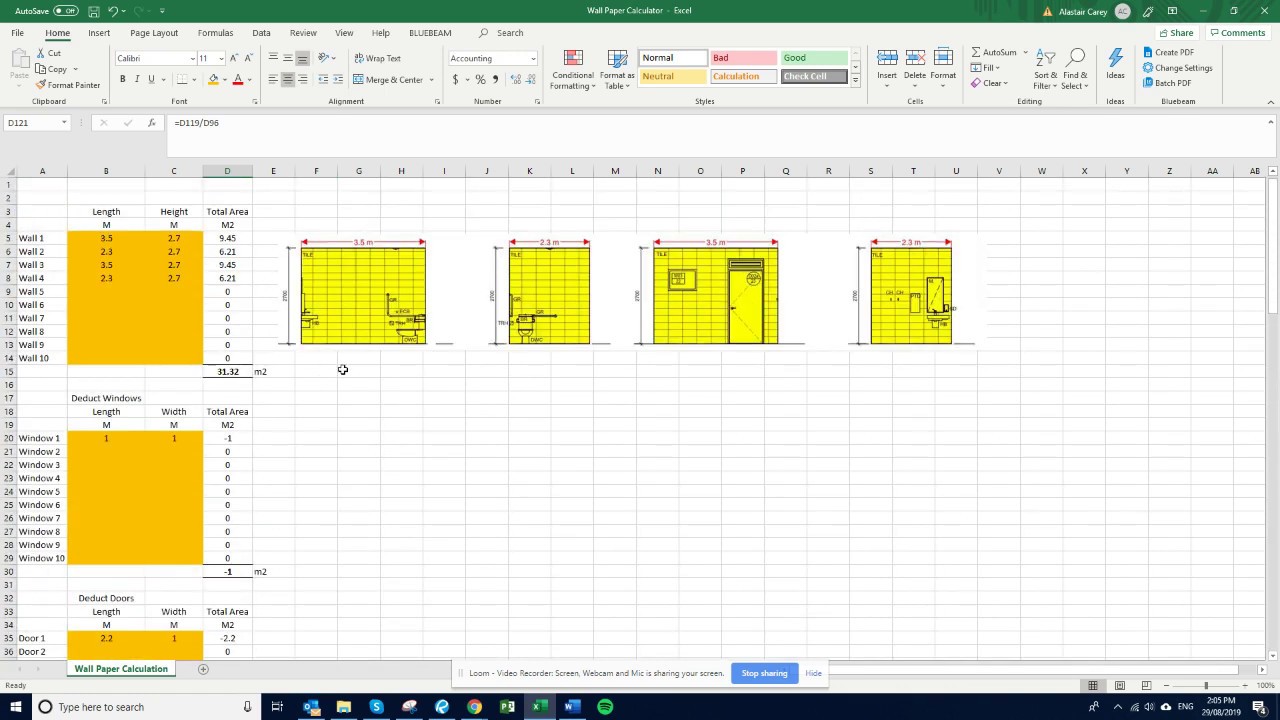Click the AutoSum button
The image size is (1280, 720).
tap(993, 52)
